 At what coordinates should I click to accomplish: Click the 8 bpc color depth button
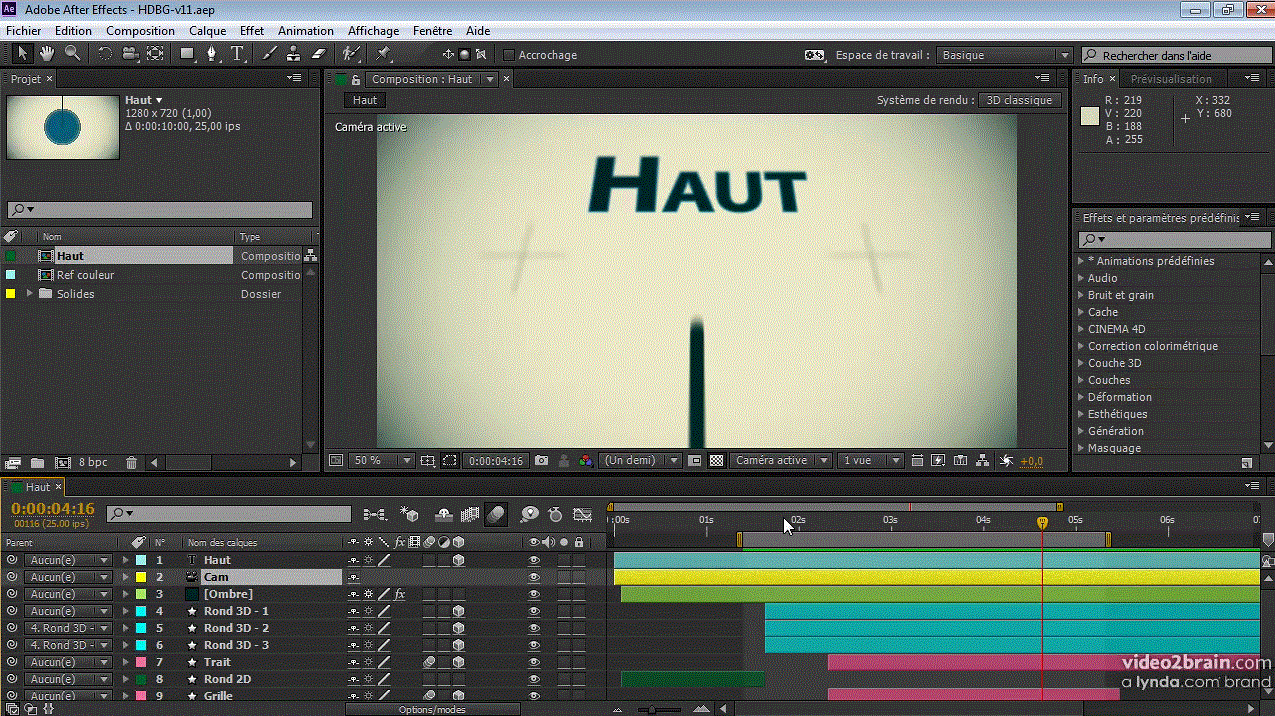tap(93, 463)
